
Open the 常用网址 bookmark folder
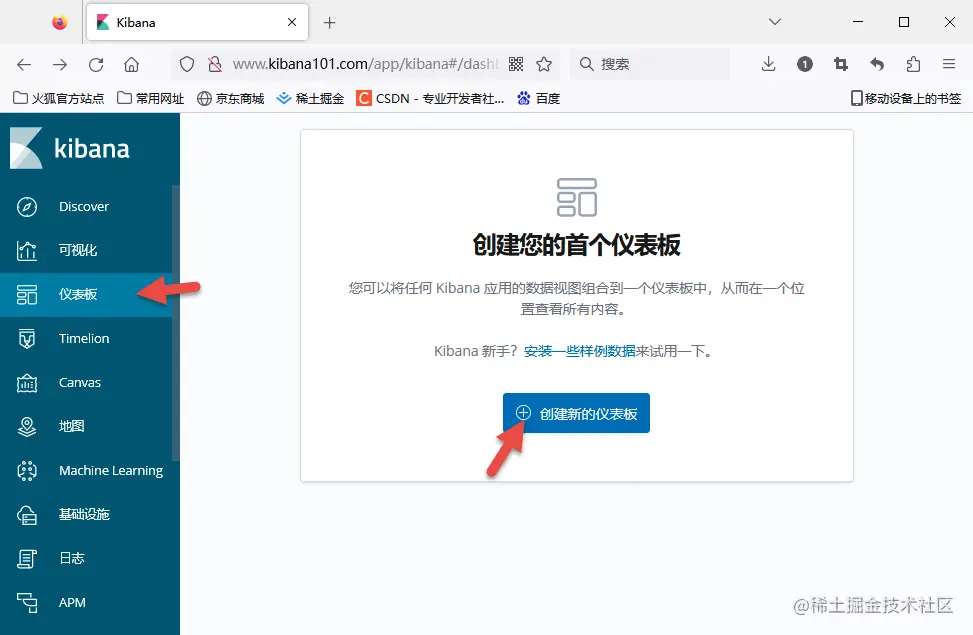(x=151, y=98)
